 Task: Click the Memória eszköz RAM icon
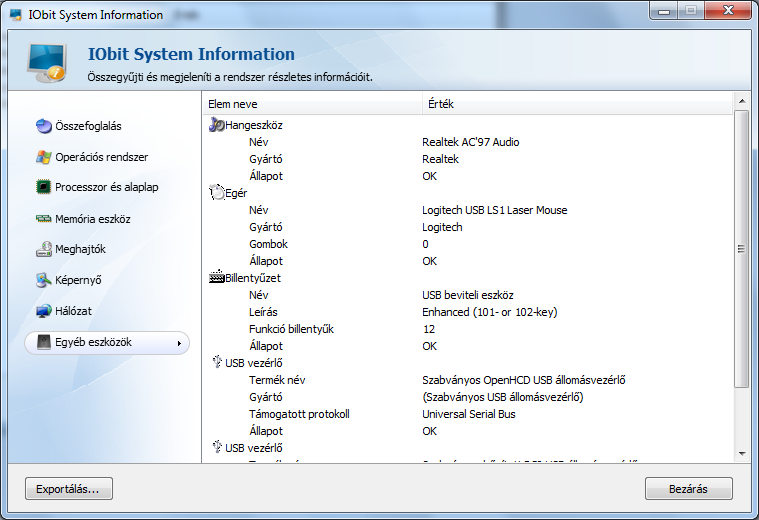44,219
